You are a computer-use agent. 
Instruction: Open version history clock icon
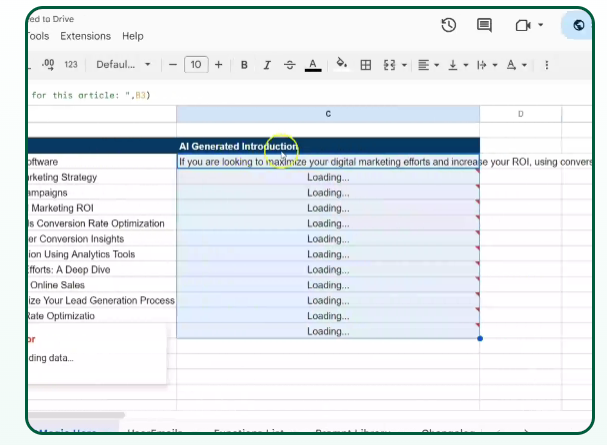(449, 25)
